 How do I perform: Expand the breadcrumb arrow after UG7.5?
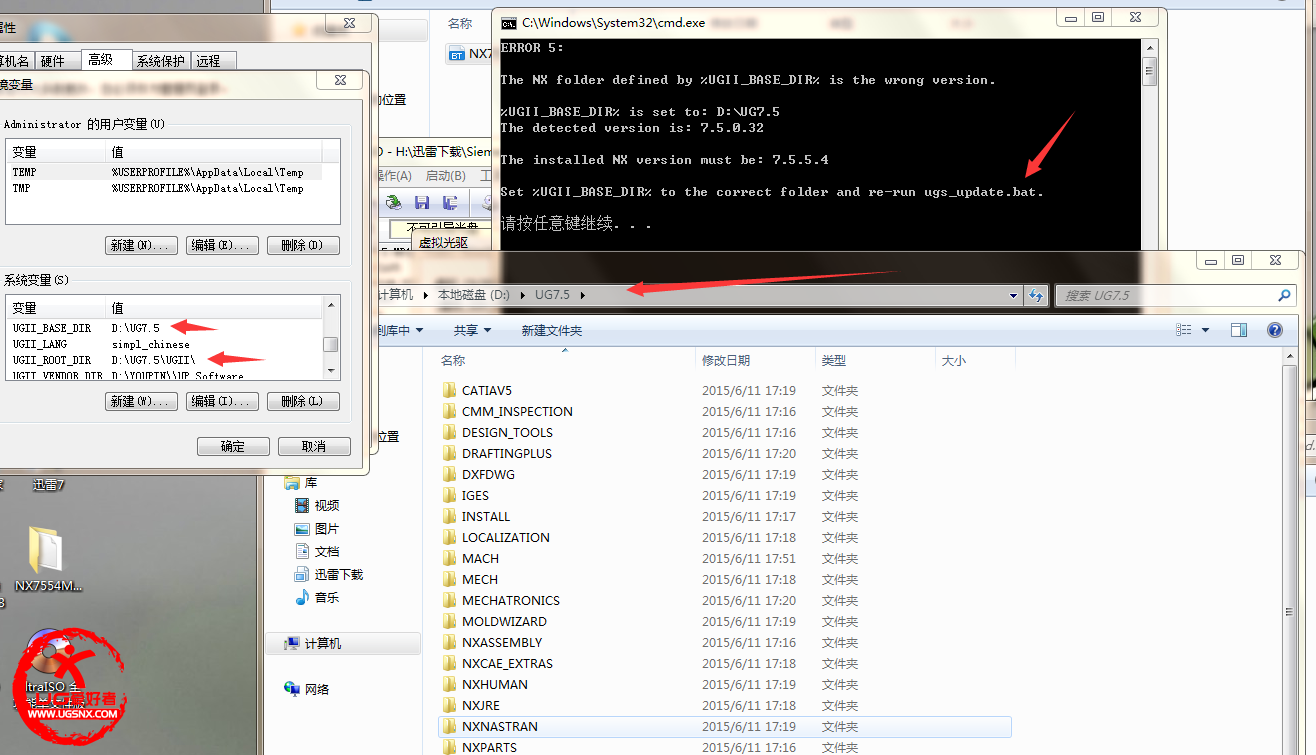pos(584,295)
